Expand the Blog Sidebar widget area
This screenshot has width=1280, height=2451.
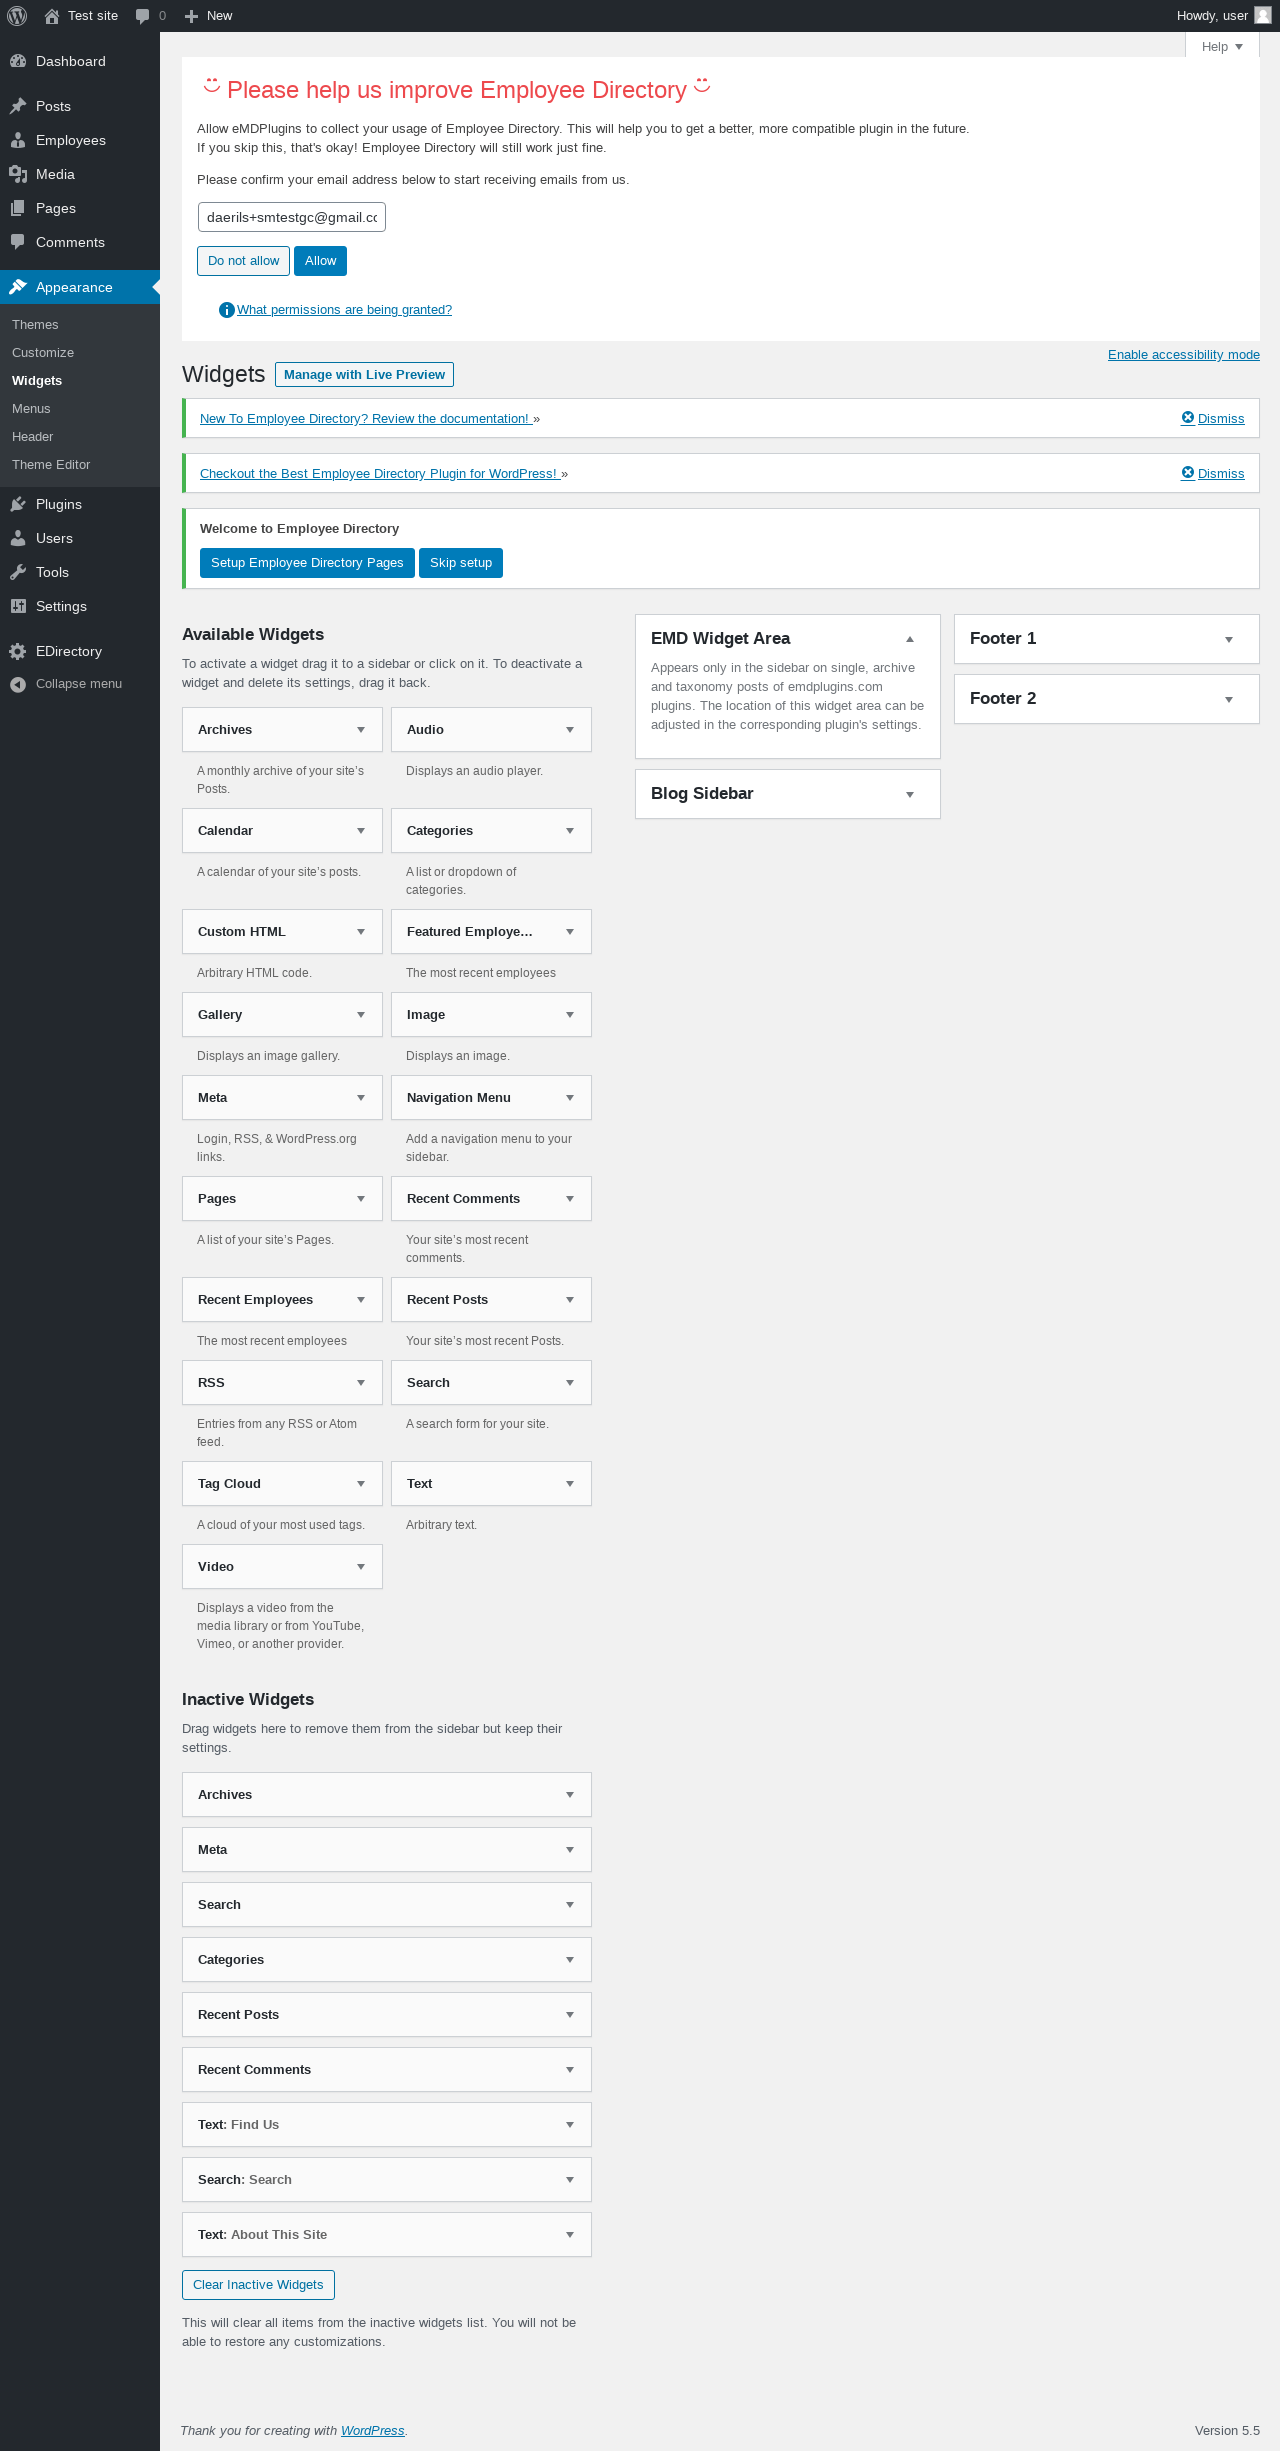coord(910,794)
